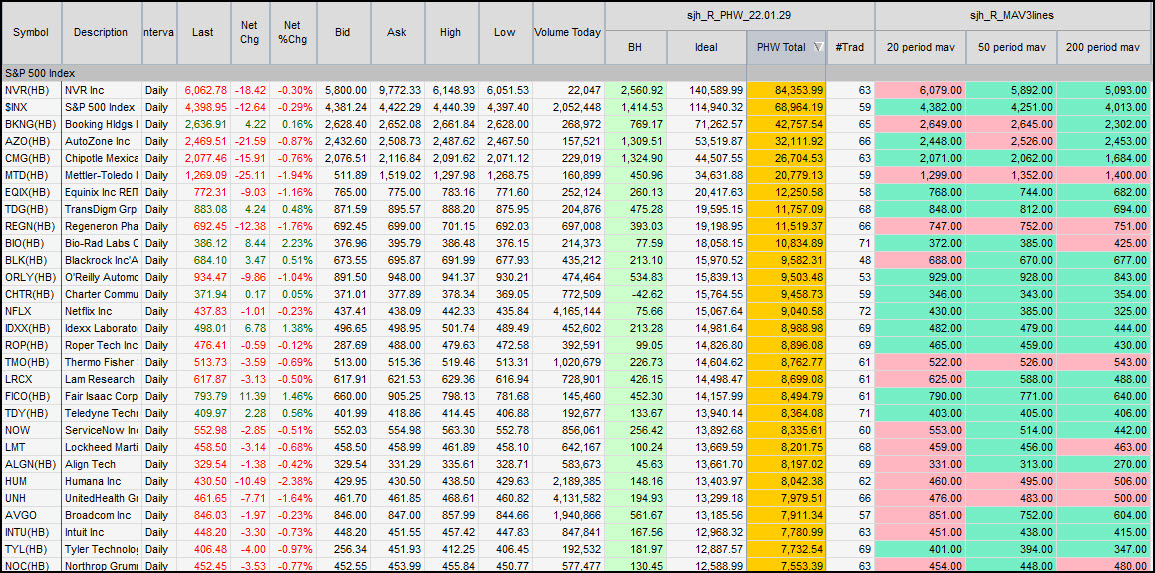Click the BH column header

tap(635, 47)
